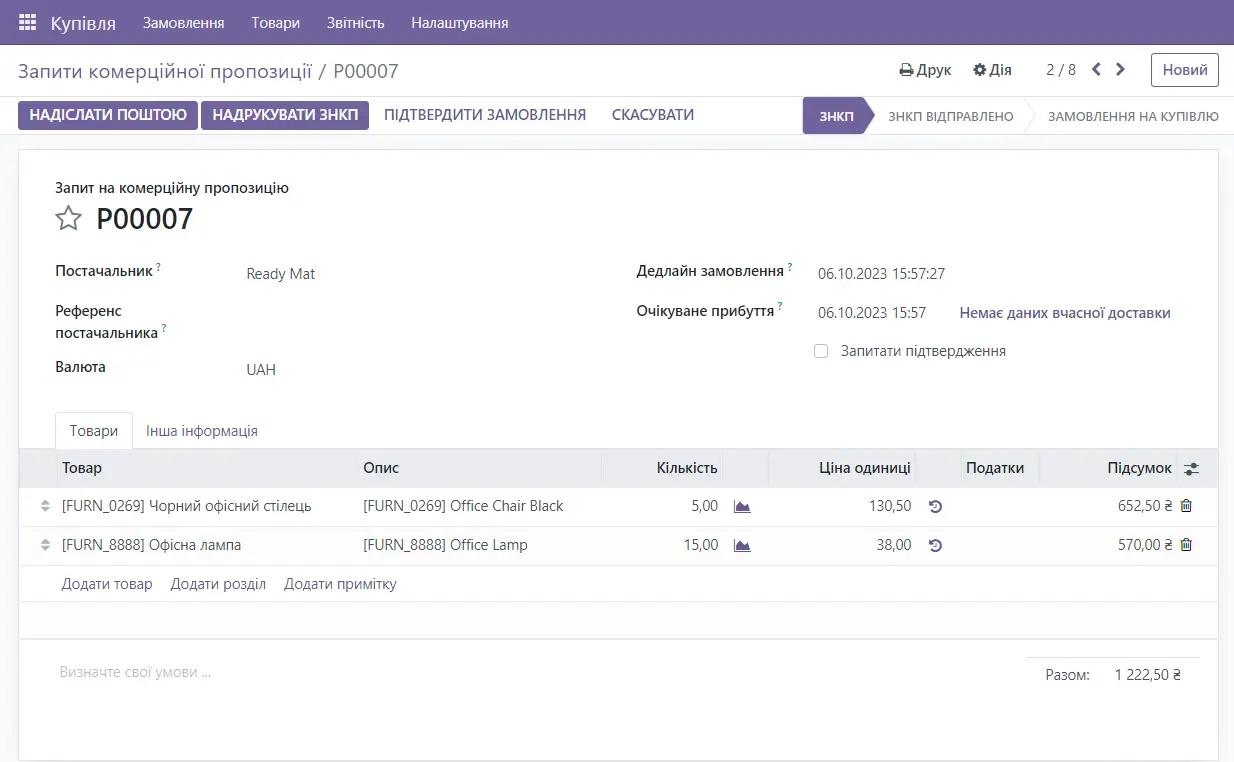This screenshot has height=762, width=1234.
Task: Click Податки column header
Action: tap(995, 468)
